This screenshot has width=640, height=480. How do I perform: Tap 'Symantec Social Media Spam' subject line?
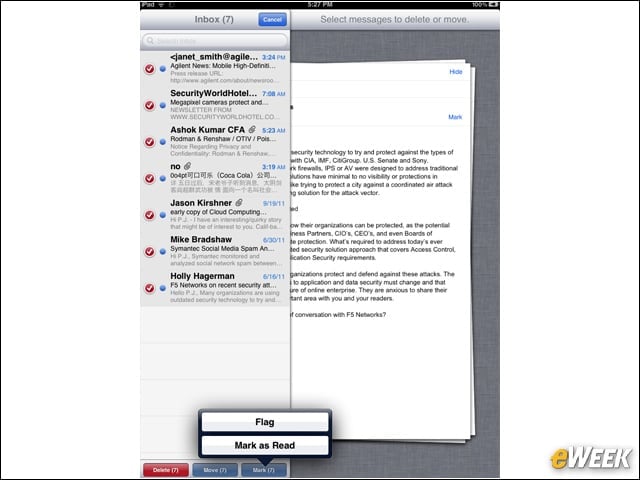[222, 249]
